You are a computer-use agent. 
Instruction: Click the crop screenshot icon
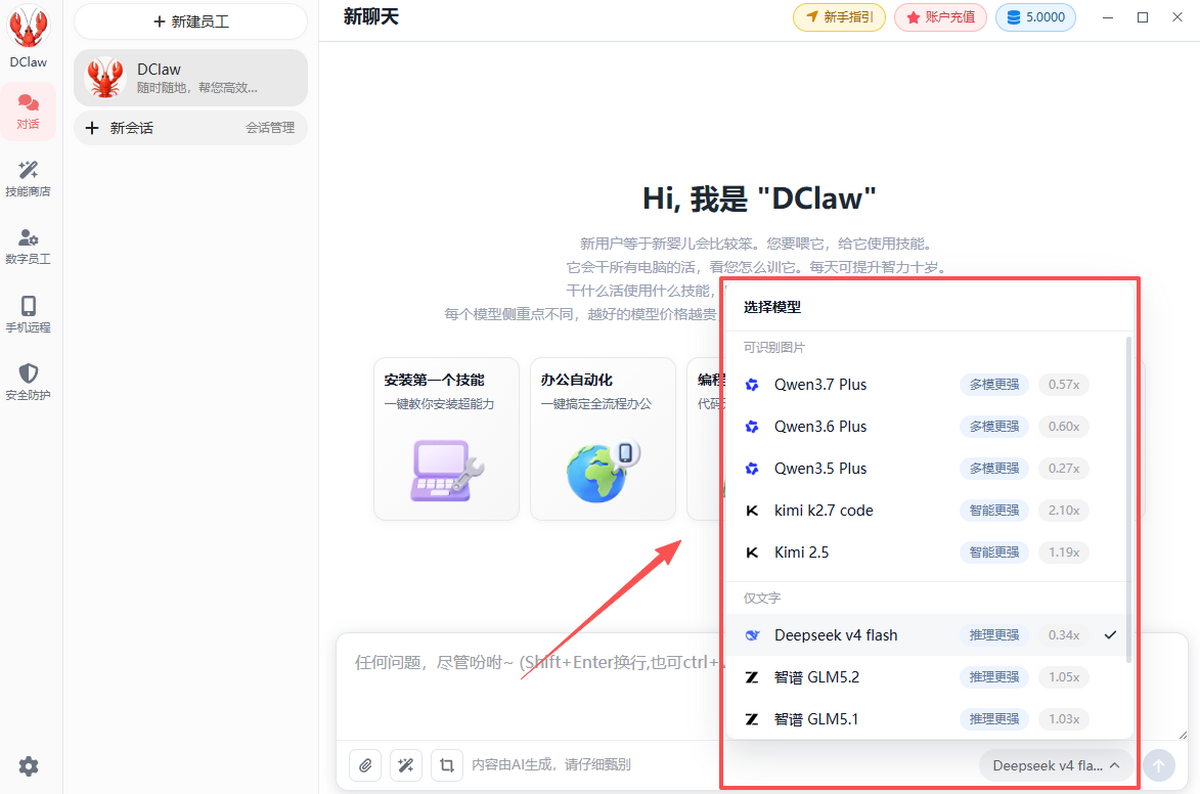tap(447, 765)
